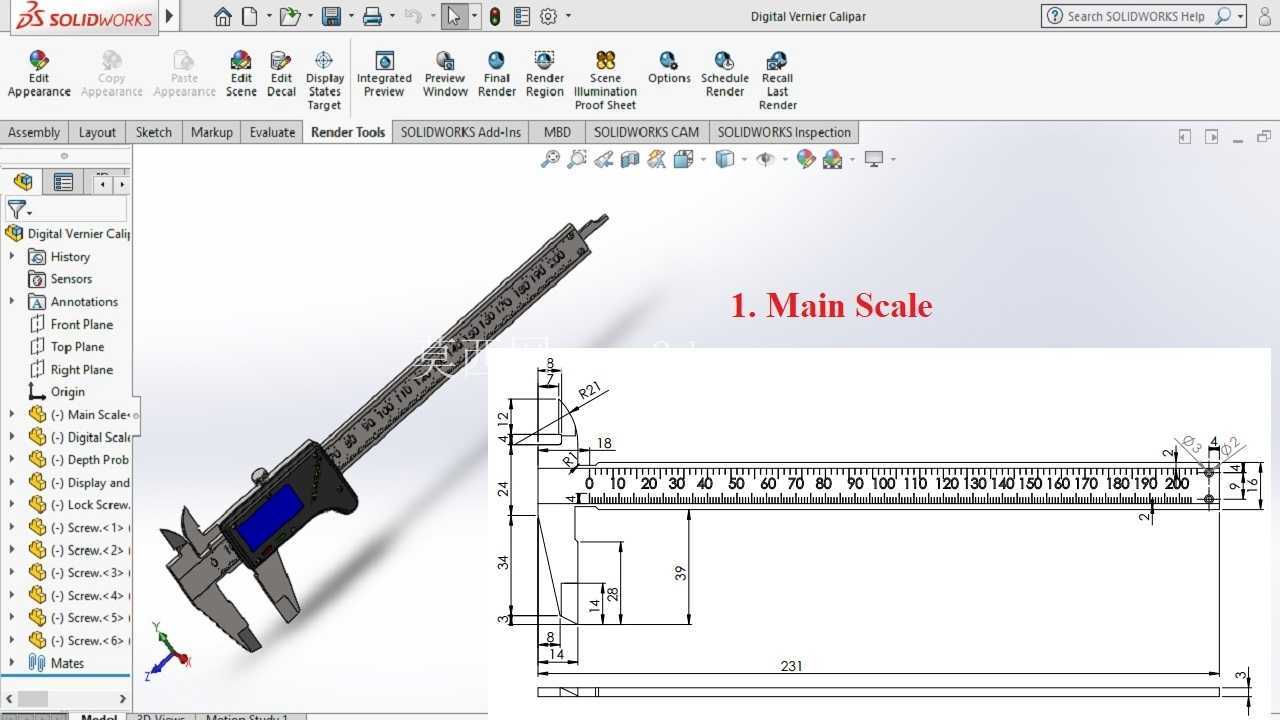Viewport: 1280px width, 720px height.
Task: Switch to the Sketch tab
Action: [x=153, y=132]
